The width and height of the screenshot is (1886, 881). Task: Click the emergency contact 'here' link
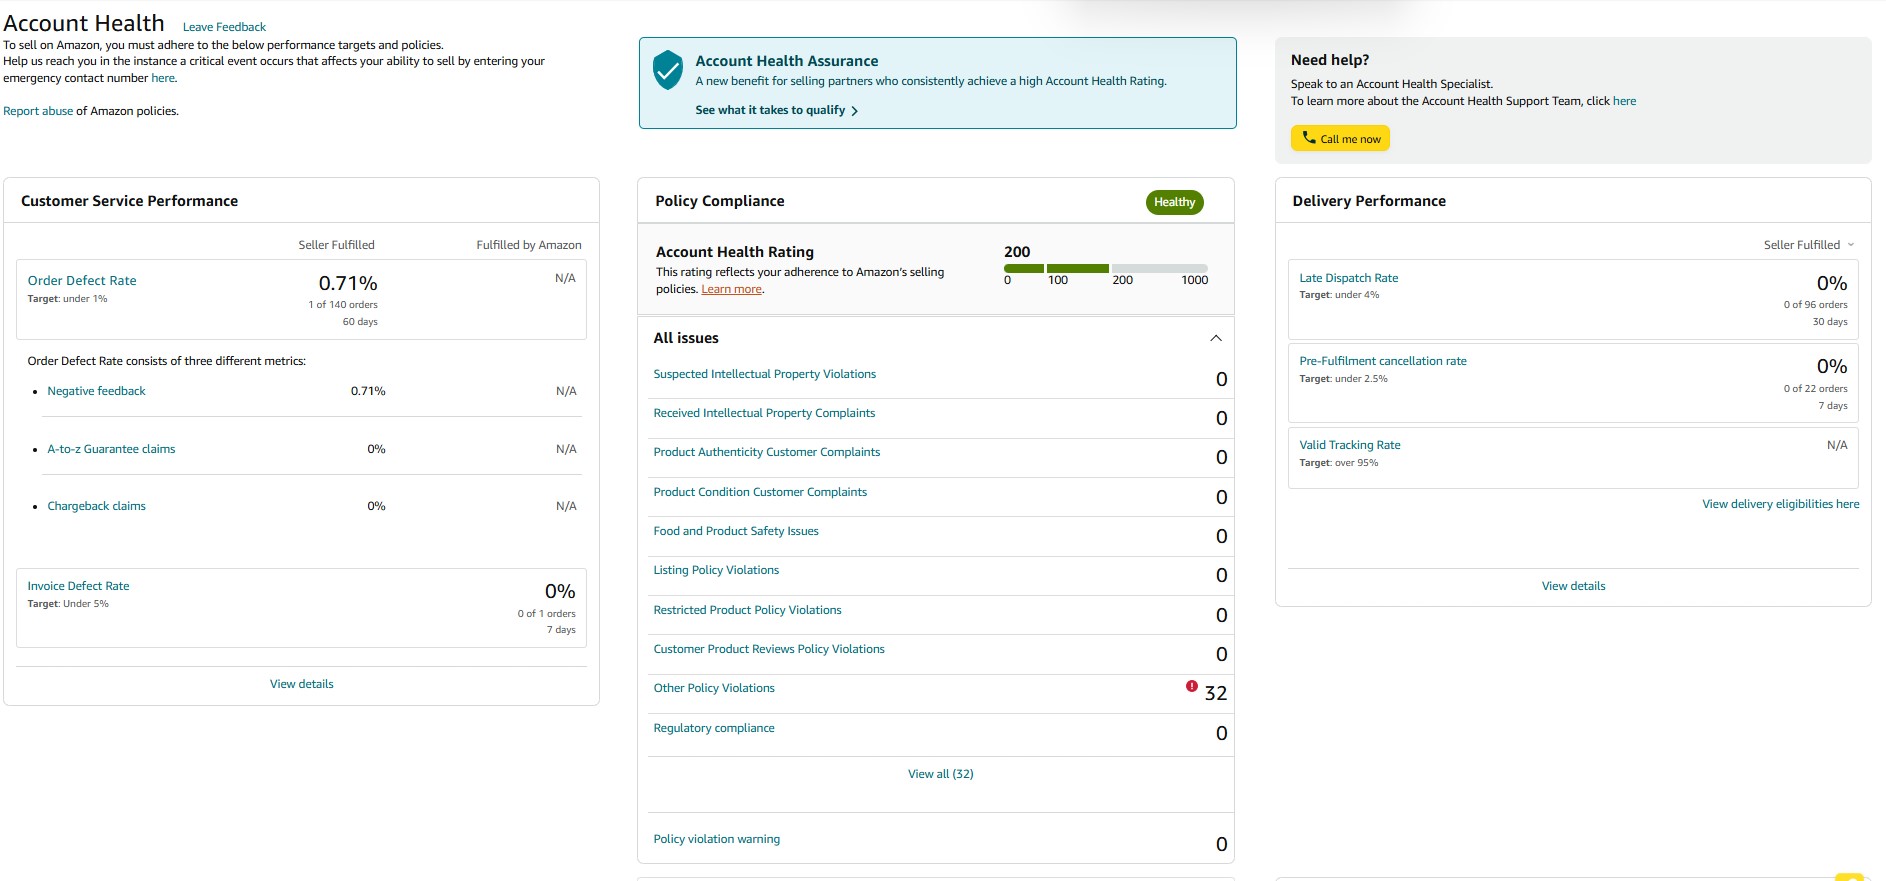(163, 78)
